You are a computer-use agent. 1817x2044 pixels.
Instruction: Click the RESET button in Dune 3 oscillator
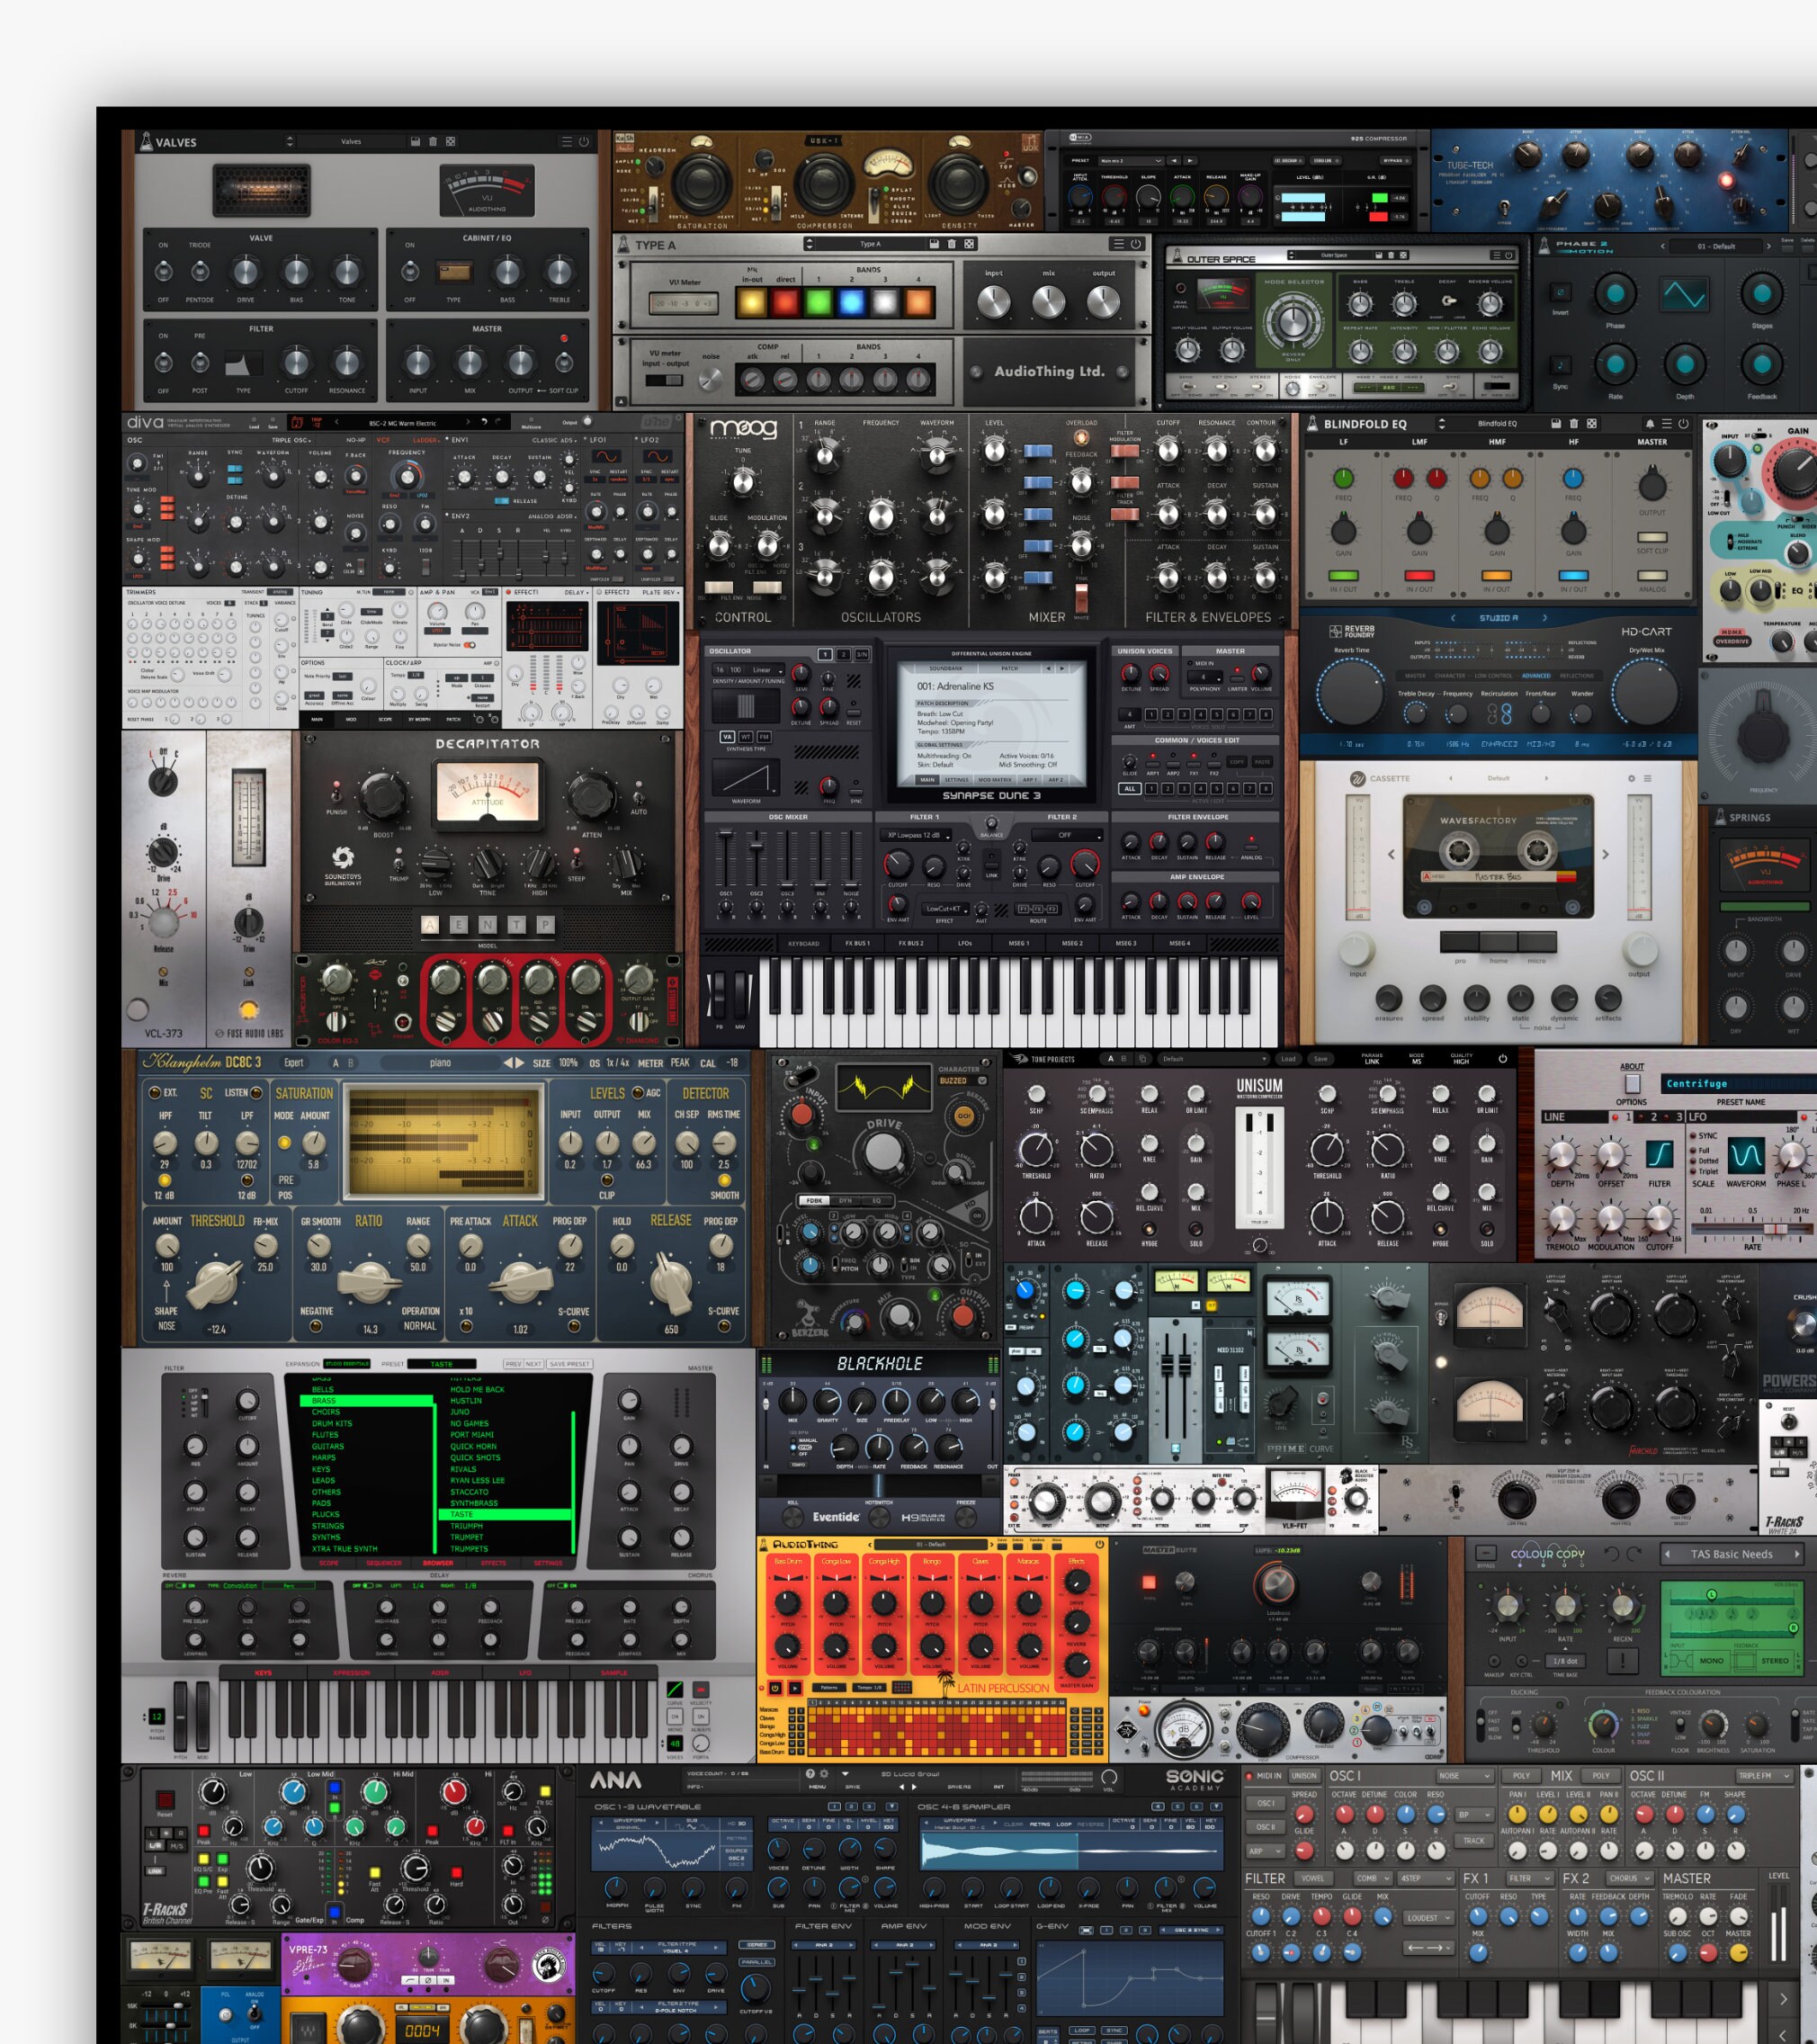click(855, 713)
